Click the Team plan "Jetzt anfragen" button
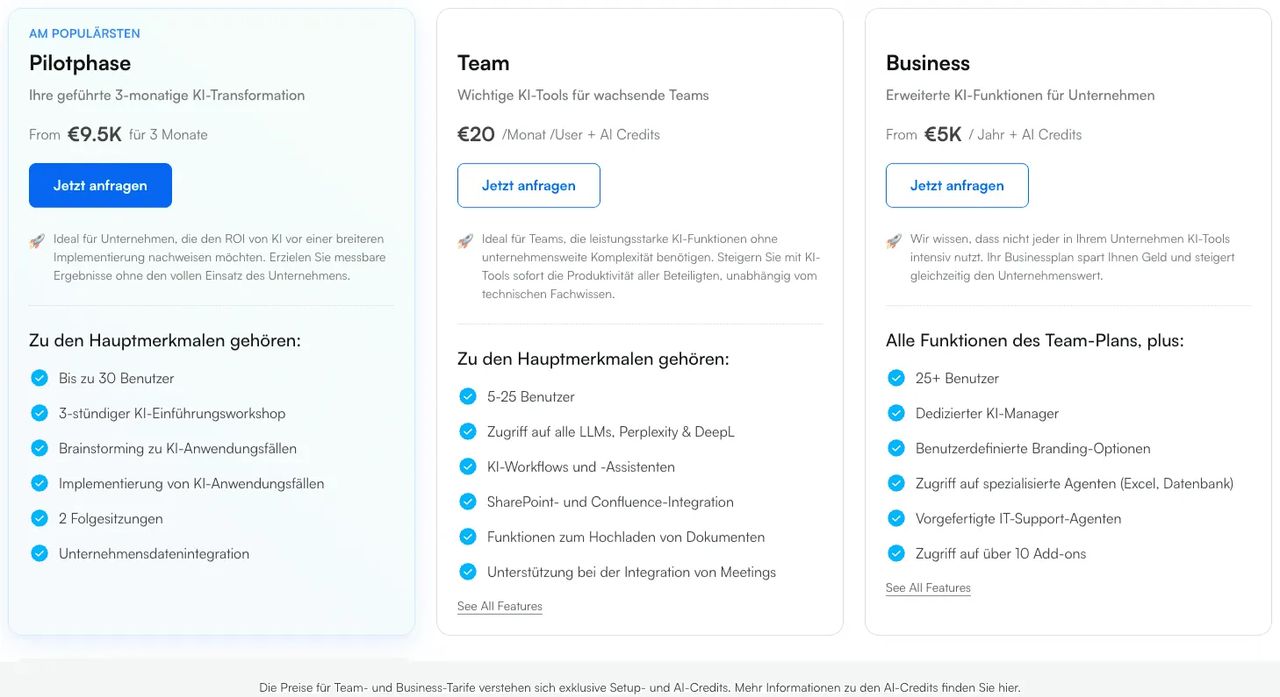 (x=528, y=185)
